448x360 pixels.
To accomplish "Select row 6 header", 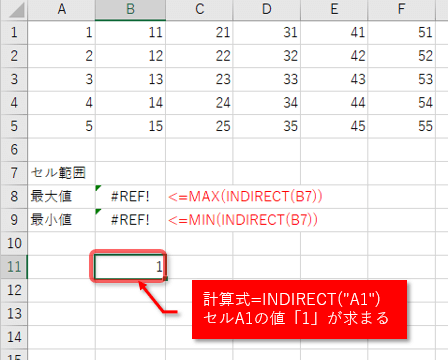I will click(14, 149).
